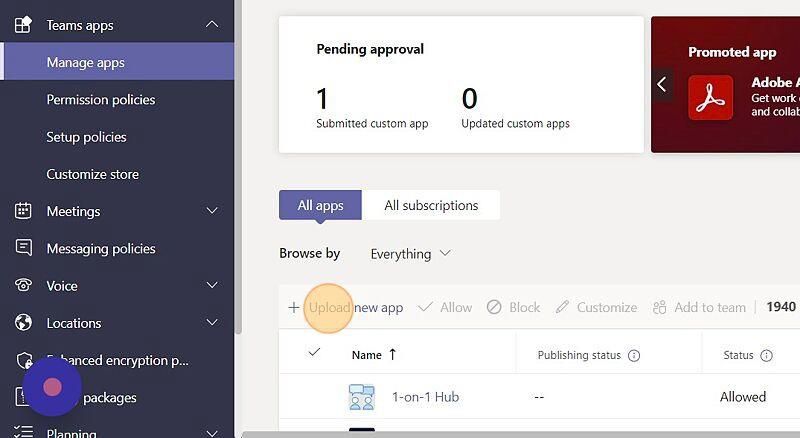
Task: Click the Publishing status info icon
Action: pyautogui.click(x=634, y=355)
